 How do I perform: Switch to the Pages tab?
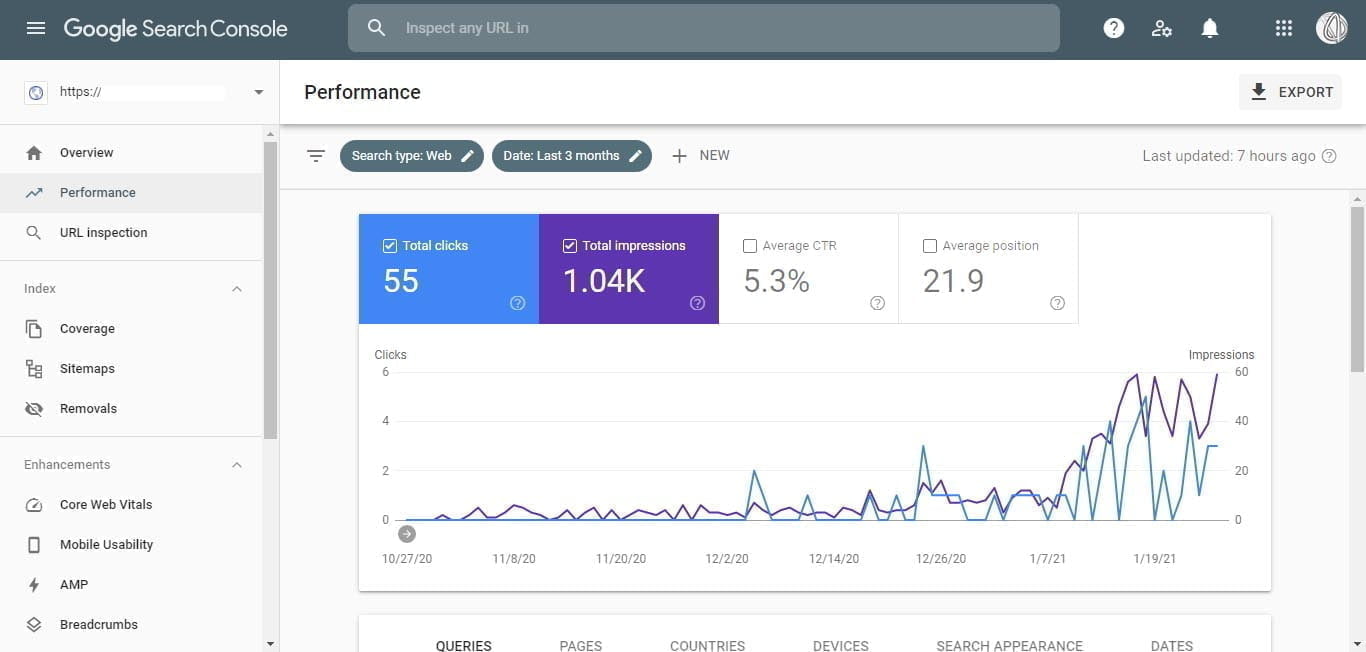pyautogui.click(x=580, y=645)
